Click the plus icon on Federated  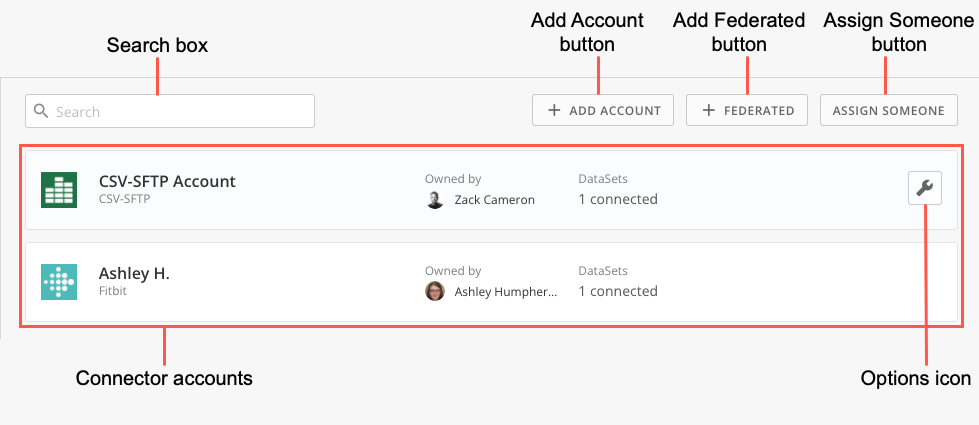click(x=709, y=110)
